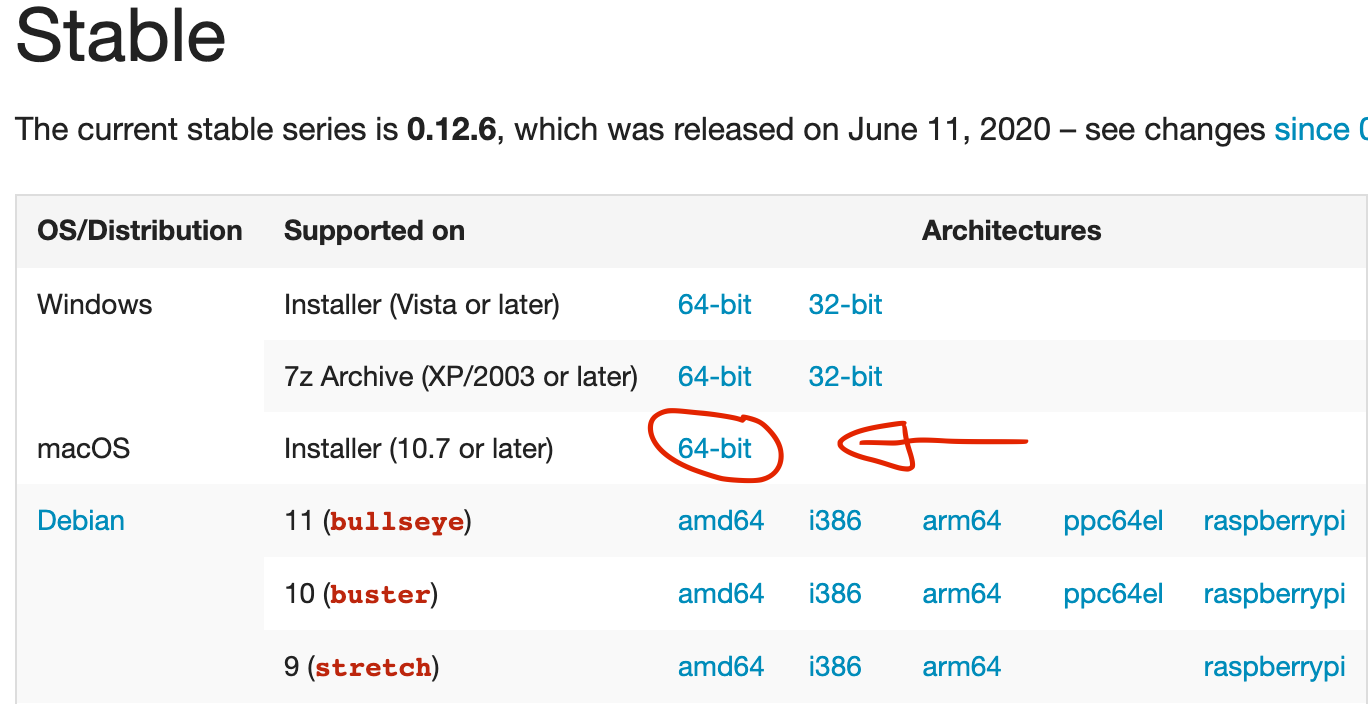Open Windows 7z Archive 64-bit link

click(715, 376)
